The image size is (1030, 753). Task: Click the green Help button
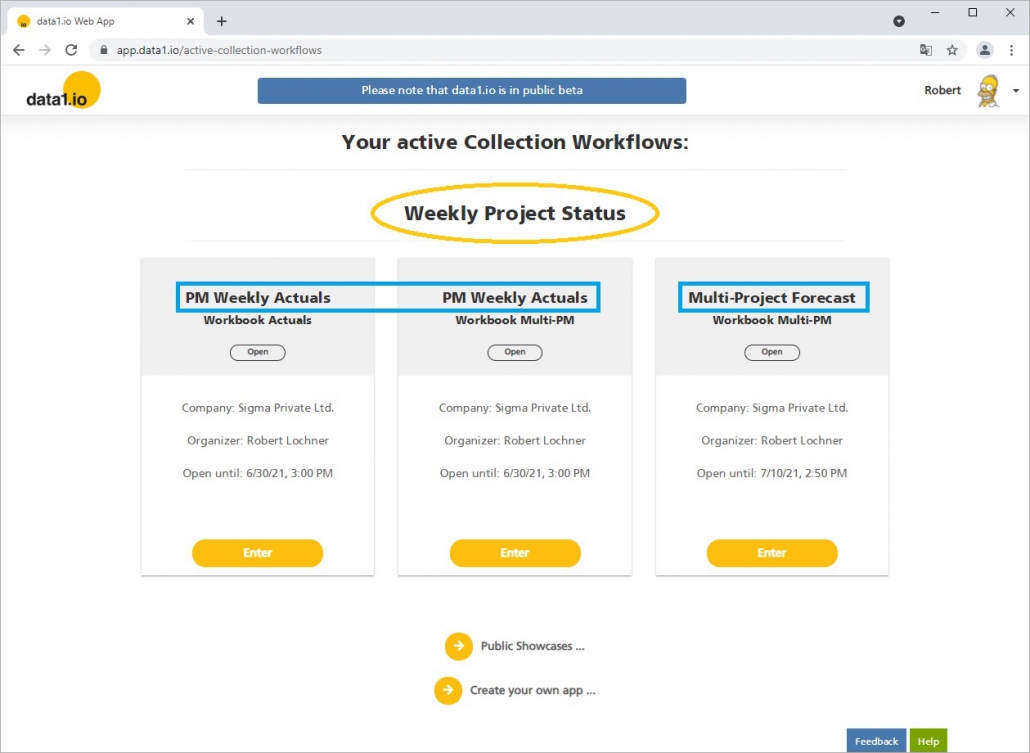(x=928, y=741)
